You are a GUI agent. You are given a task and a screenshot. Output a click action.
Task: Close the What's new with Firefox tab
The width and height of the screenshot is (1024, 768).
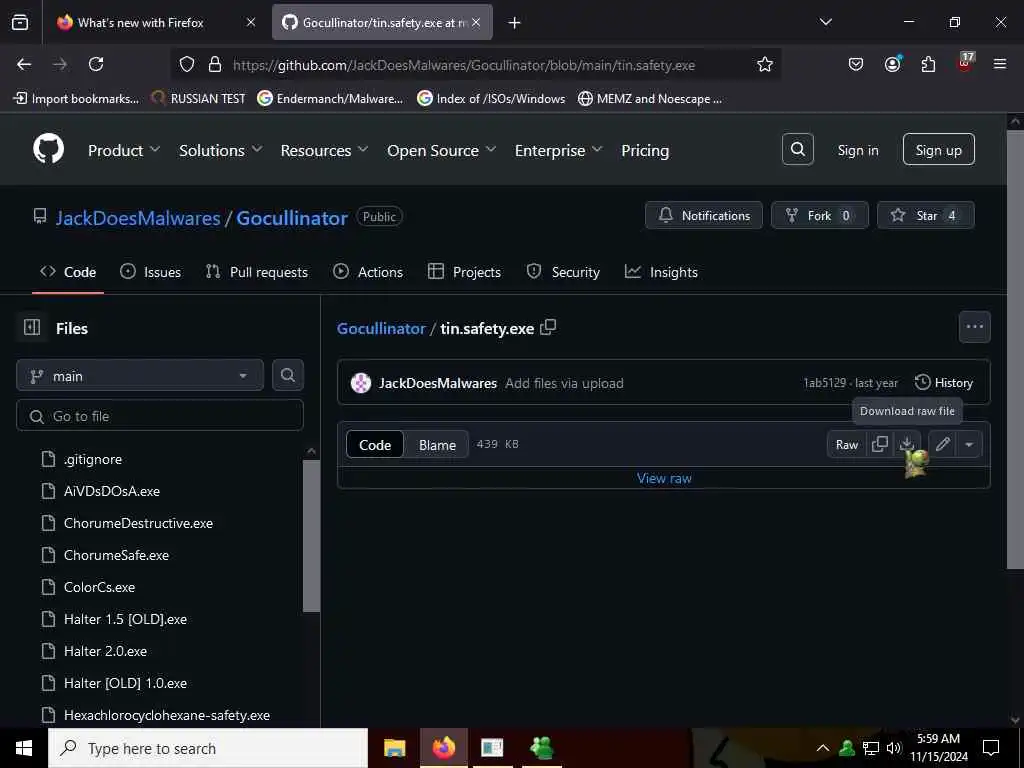click(x=251, y=22)
